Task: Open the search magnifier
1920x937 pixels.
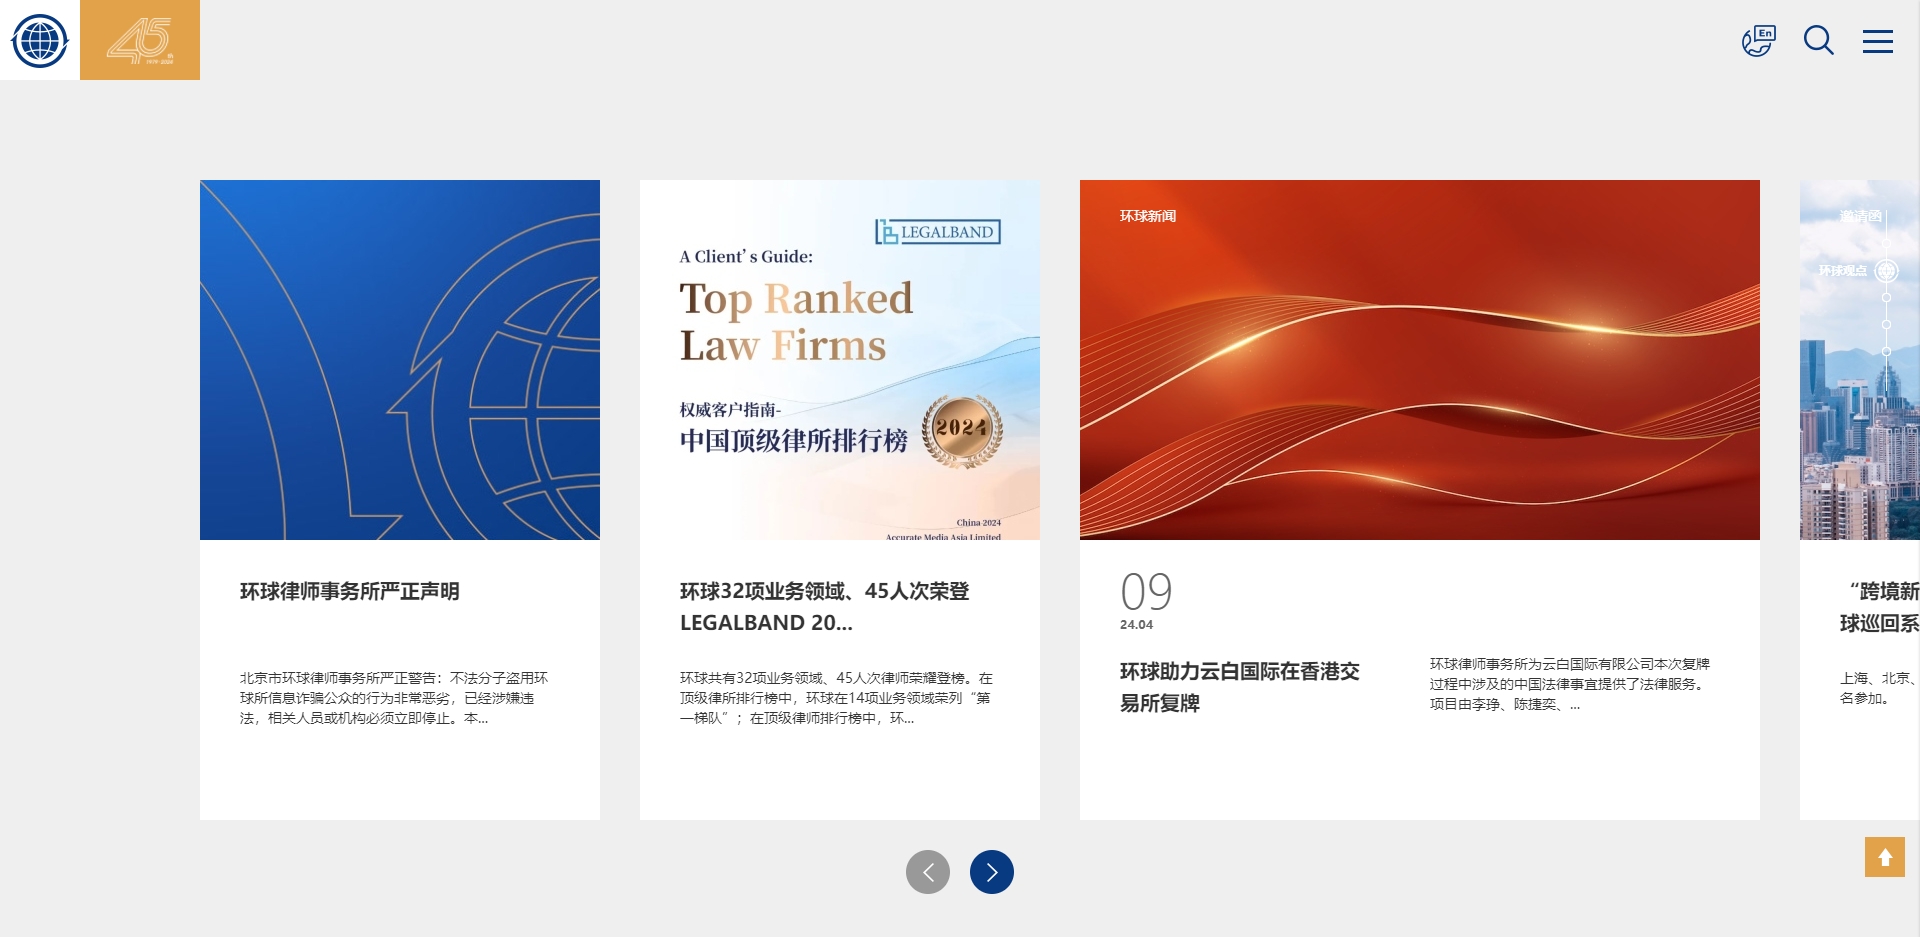Action: tap(1818, 41)
